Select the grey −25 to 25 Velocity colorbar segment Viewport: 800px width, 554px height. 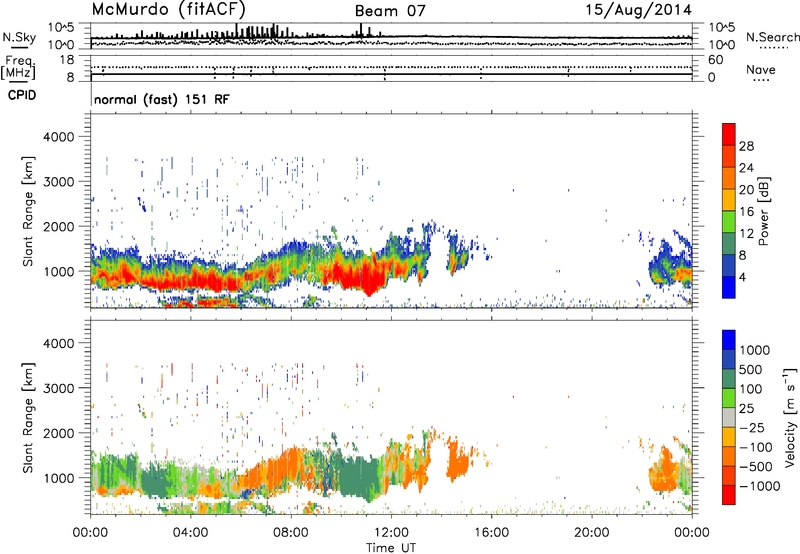(729, 418)
